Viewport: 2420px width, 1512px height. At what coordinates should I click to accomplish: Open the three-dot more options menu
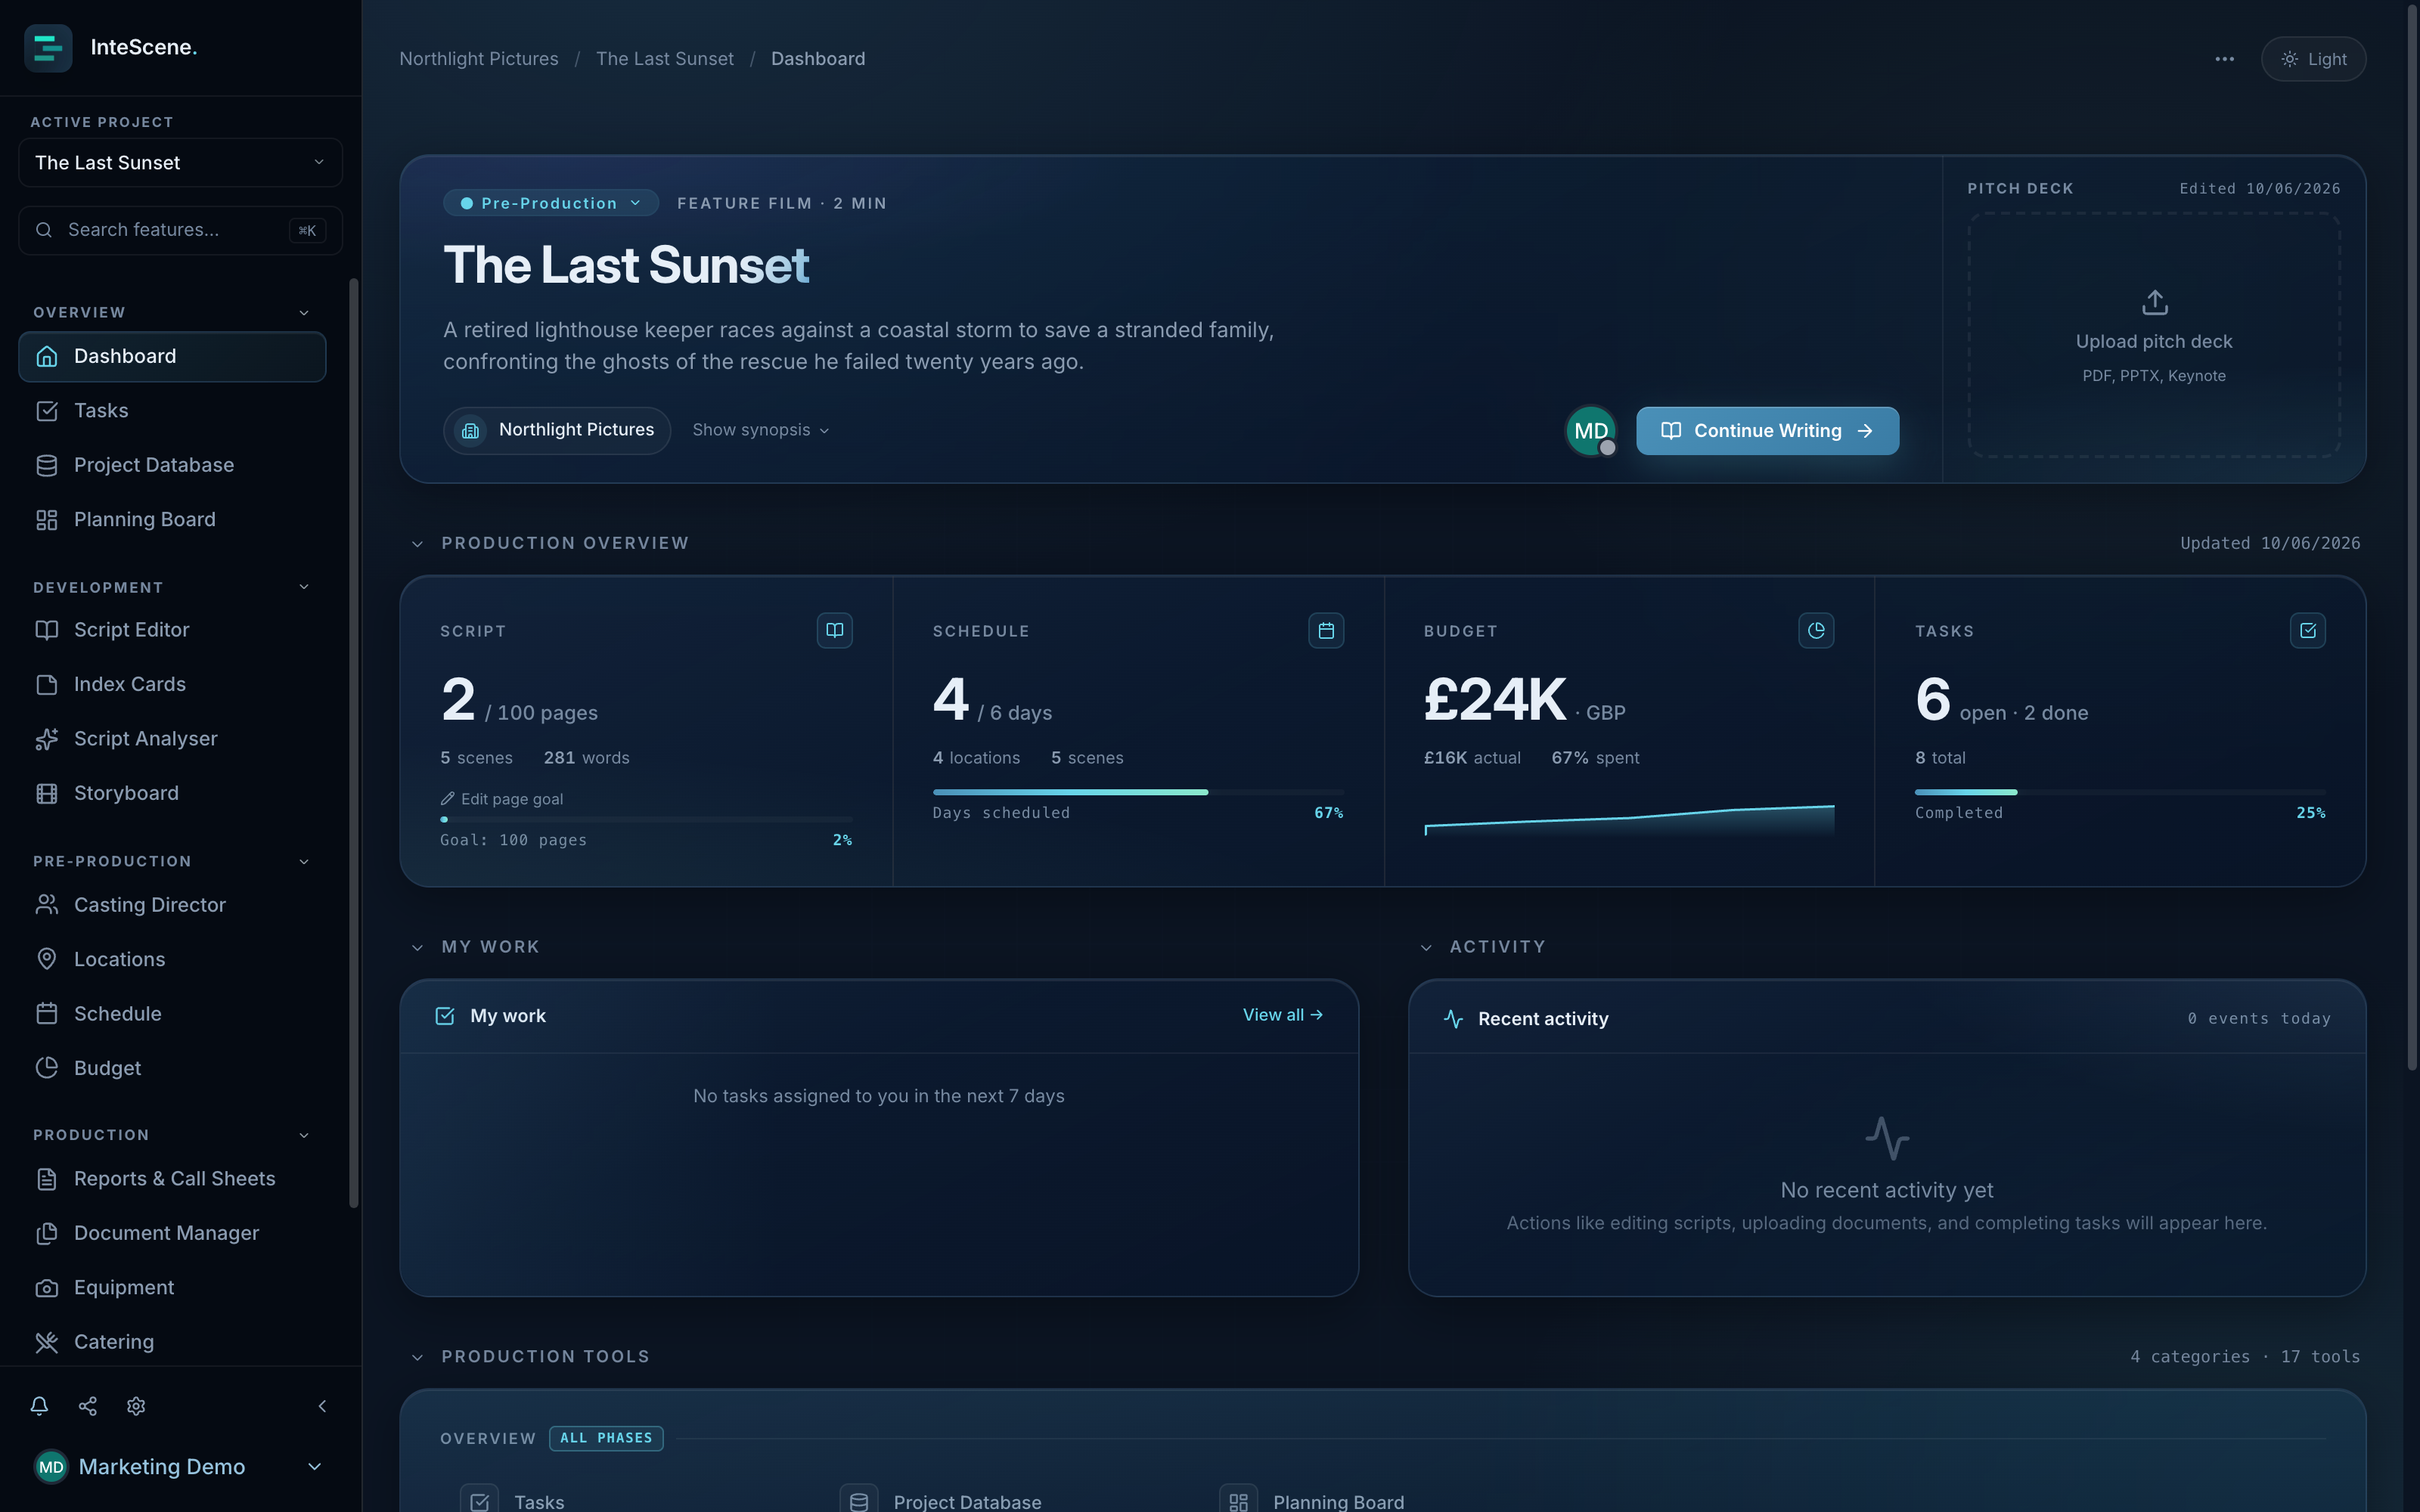[2224, 59]
